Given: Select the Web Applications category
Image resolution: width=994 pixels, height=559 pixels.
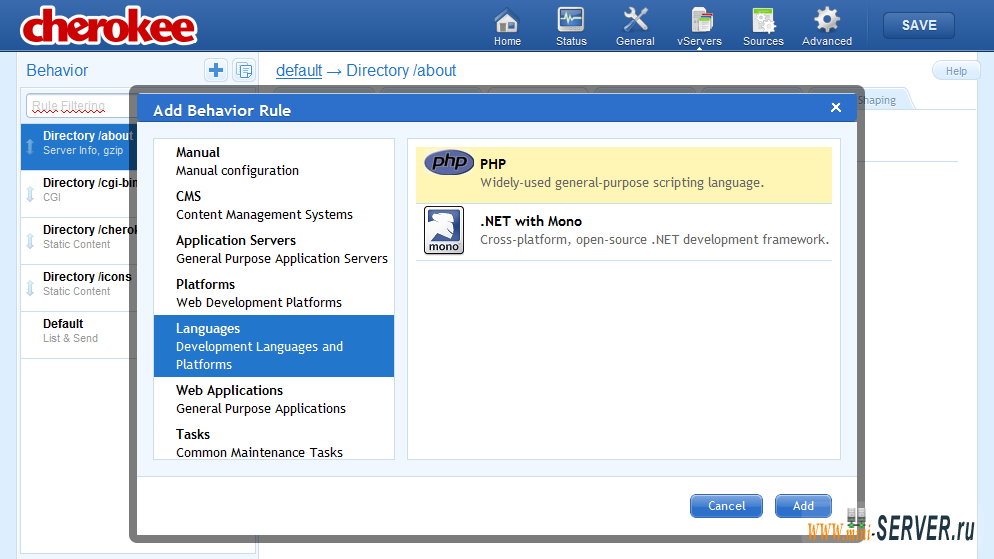Looking at the screenshot, I should (274, 399).
